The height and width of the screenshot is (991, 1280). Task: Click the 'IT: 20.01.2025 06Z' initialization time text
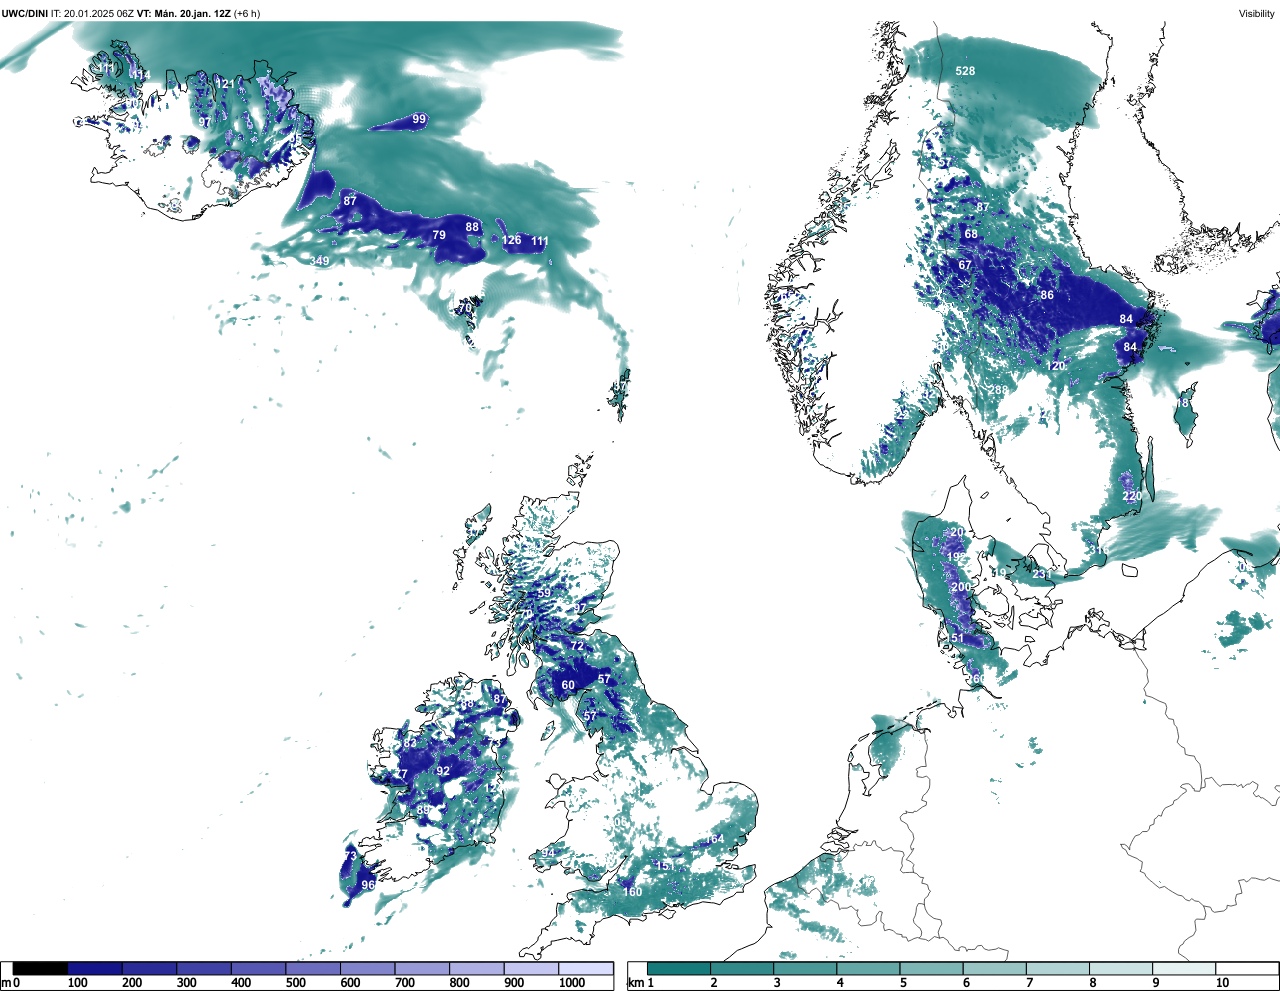pyautogui.click(x=93, y=14)
